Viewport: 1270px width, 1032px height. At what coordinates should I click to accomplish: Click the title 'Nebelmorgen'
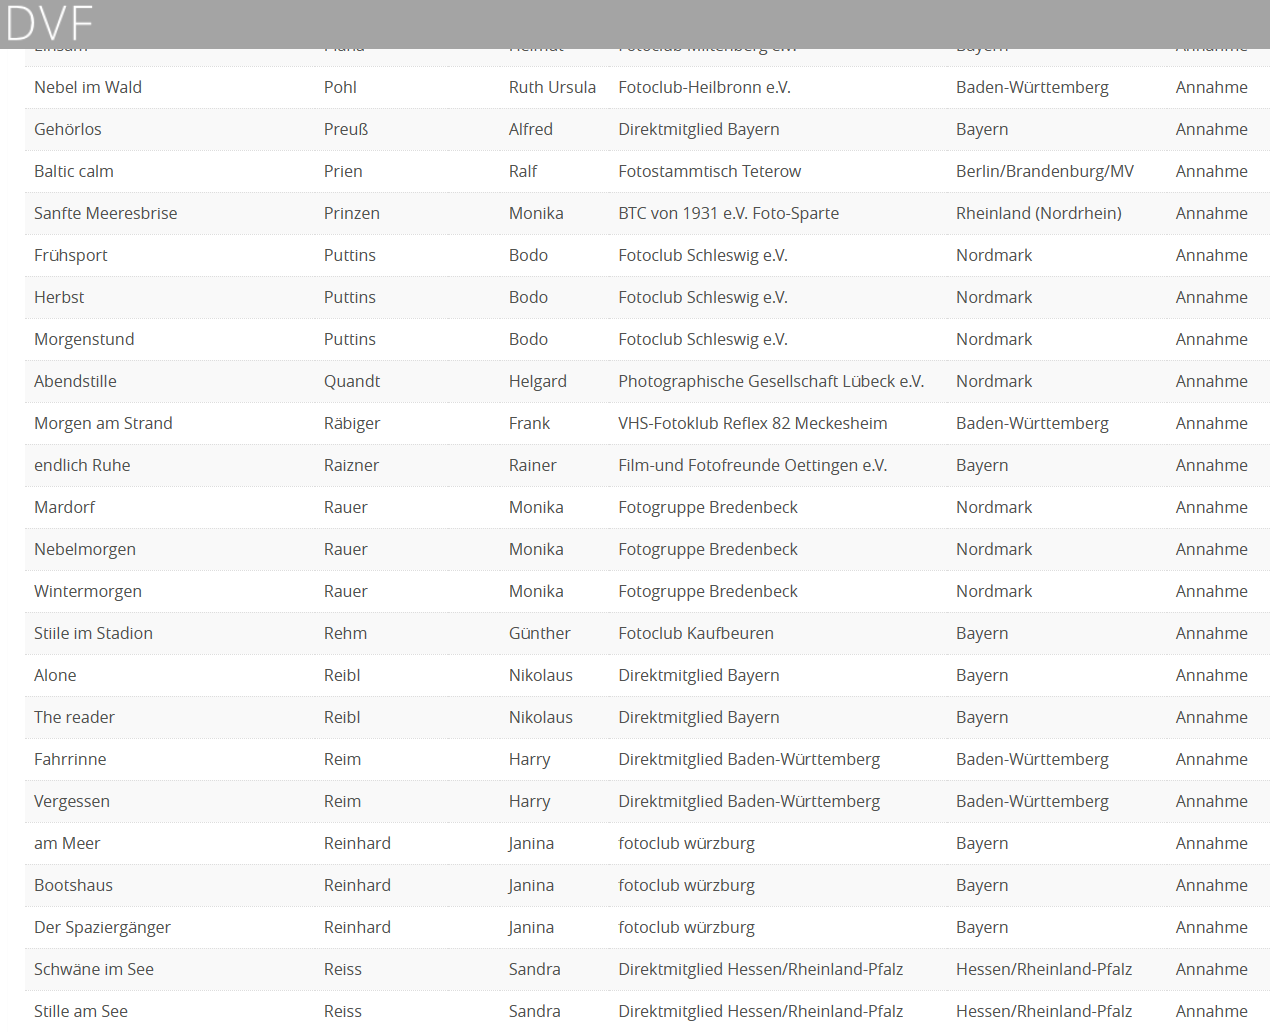click(85, 549)
